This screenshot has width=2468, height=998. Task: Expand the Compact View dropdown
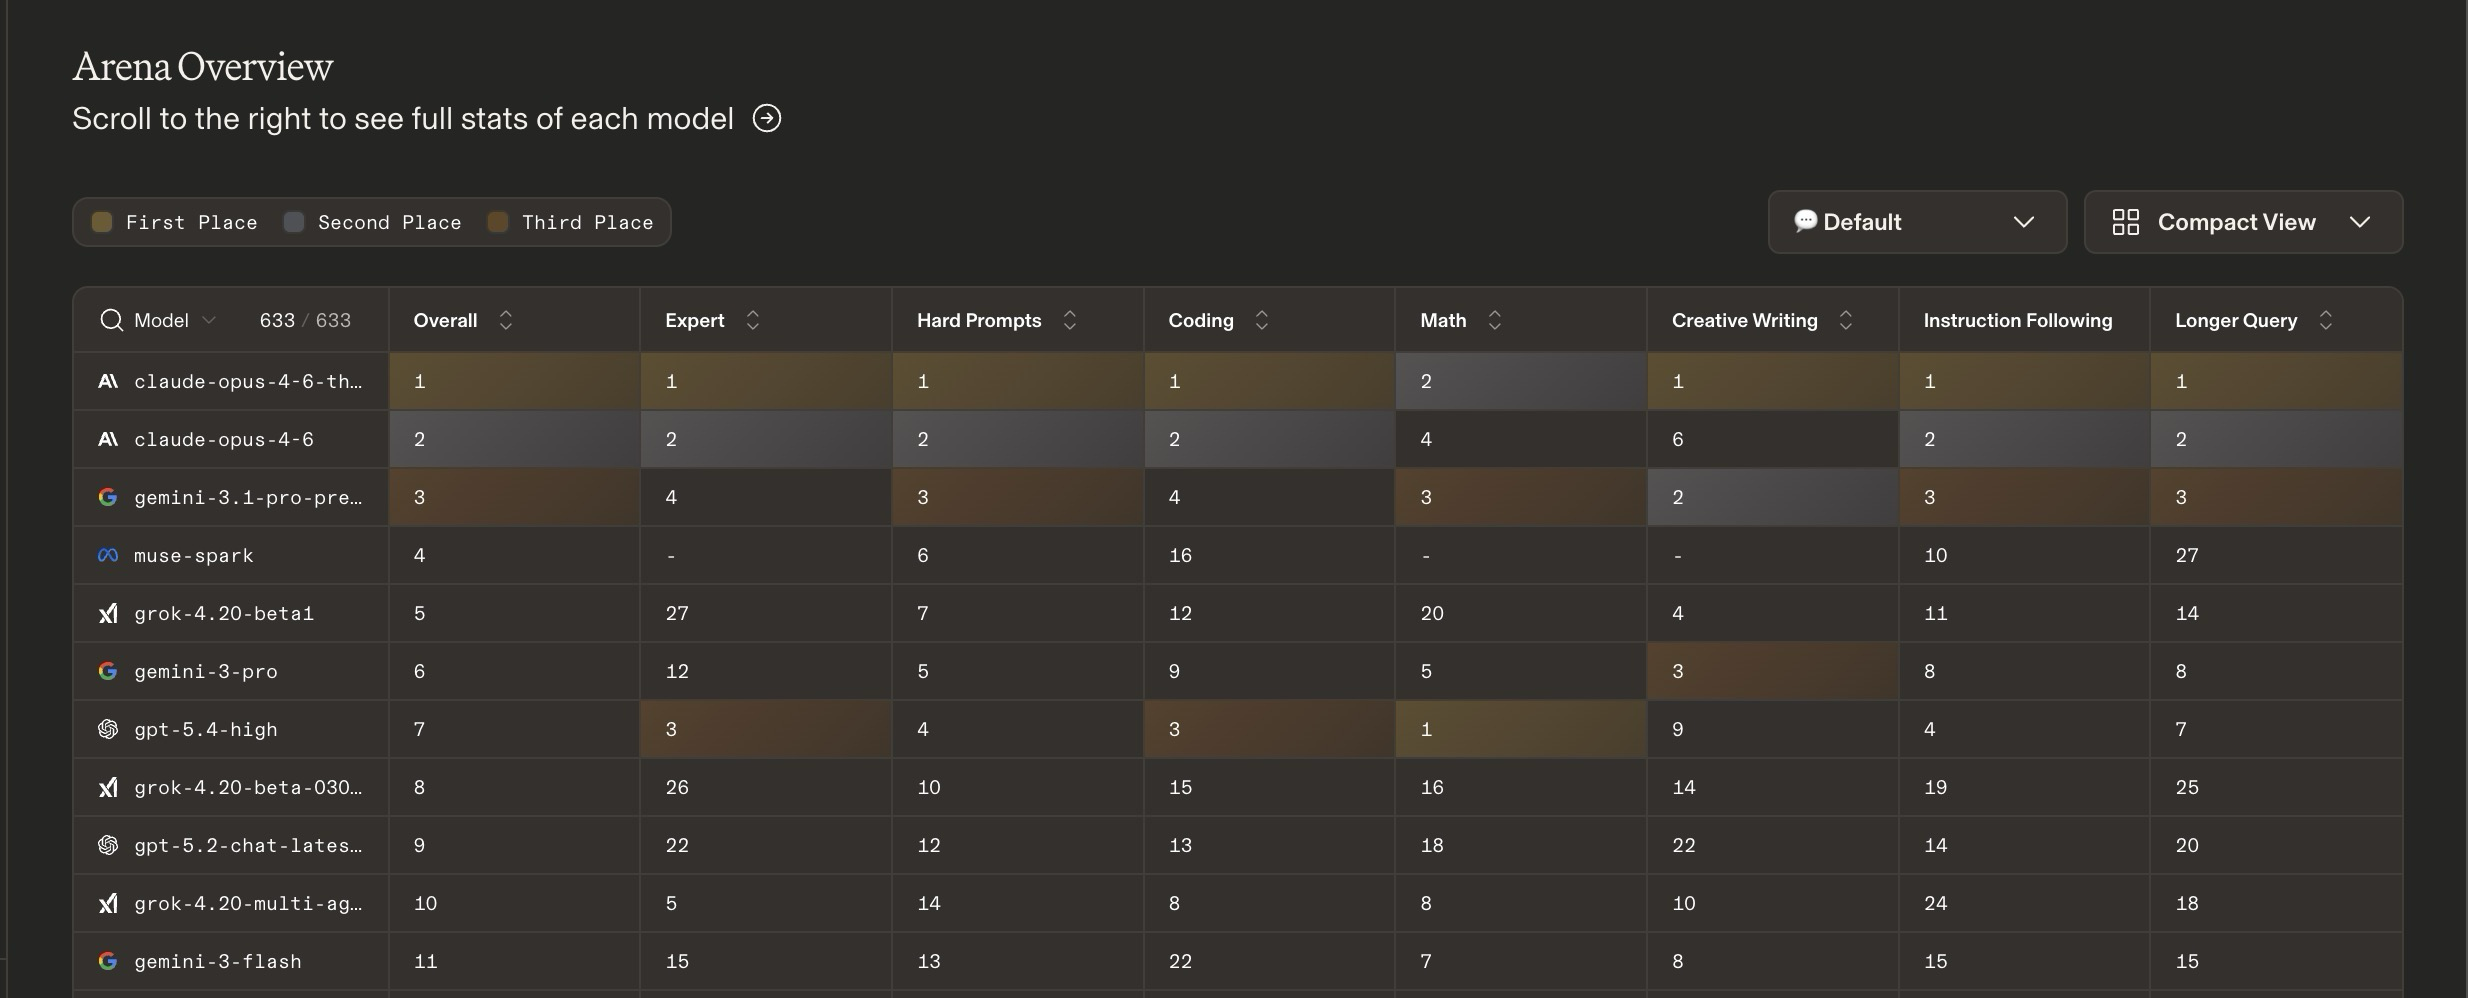tap(2359, 222)
